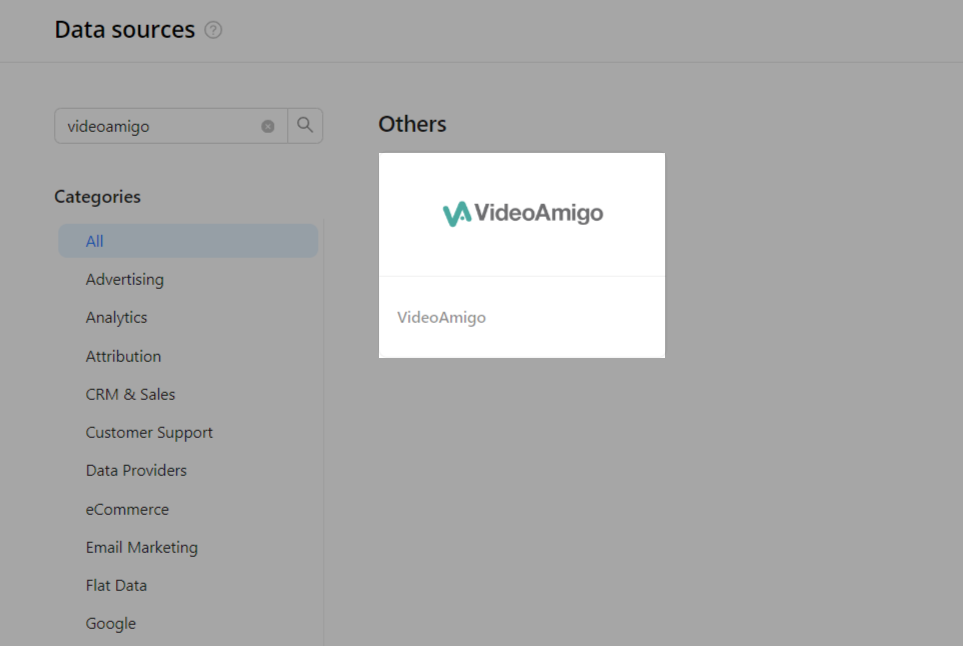The image size is (963, 646).
Task: Switch to Attribution category
Action: (x=123, y=356)
